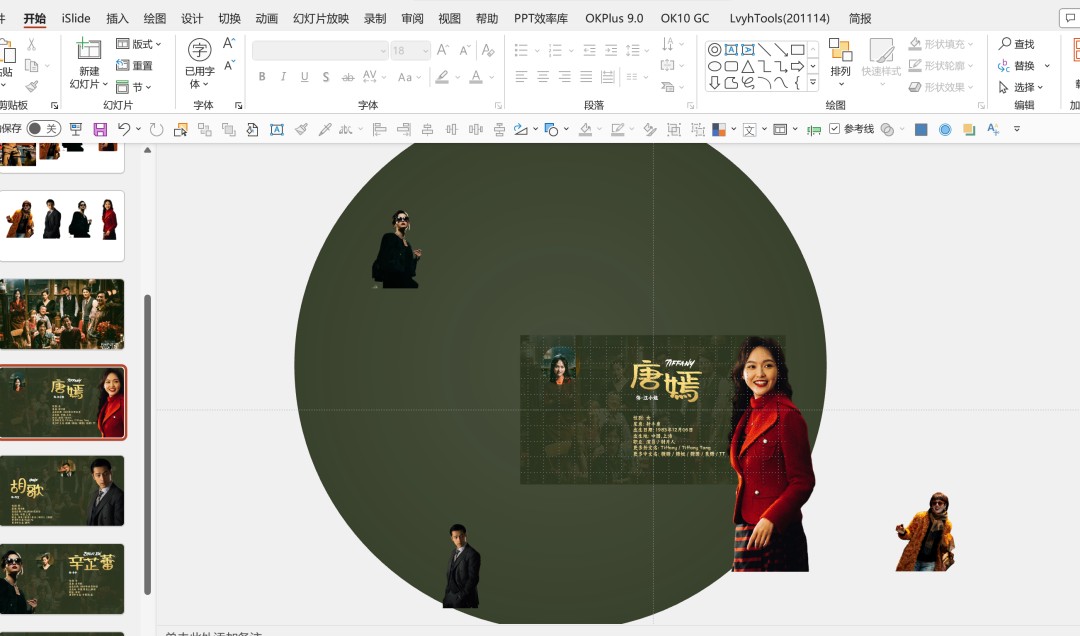Click the Replace (替换) button
This screenshot has width=1080, height=636.
click(1025, 66)
